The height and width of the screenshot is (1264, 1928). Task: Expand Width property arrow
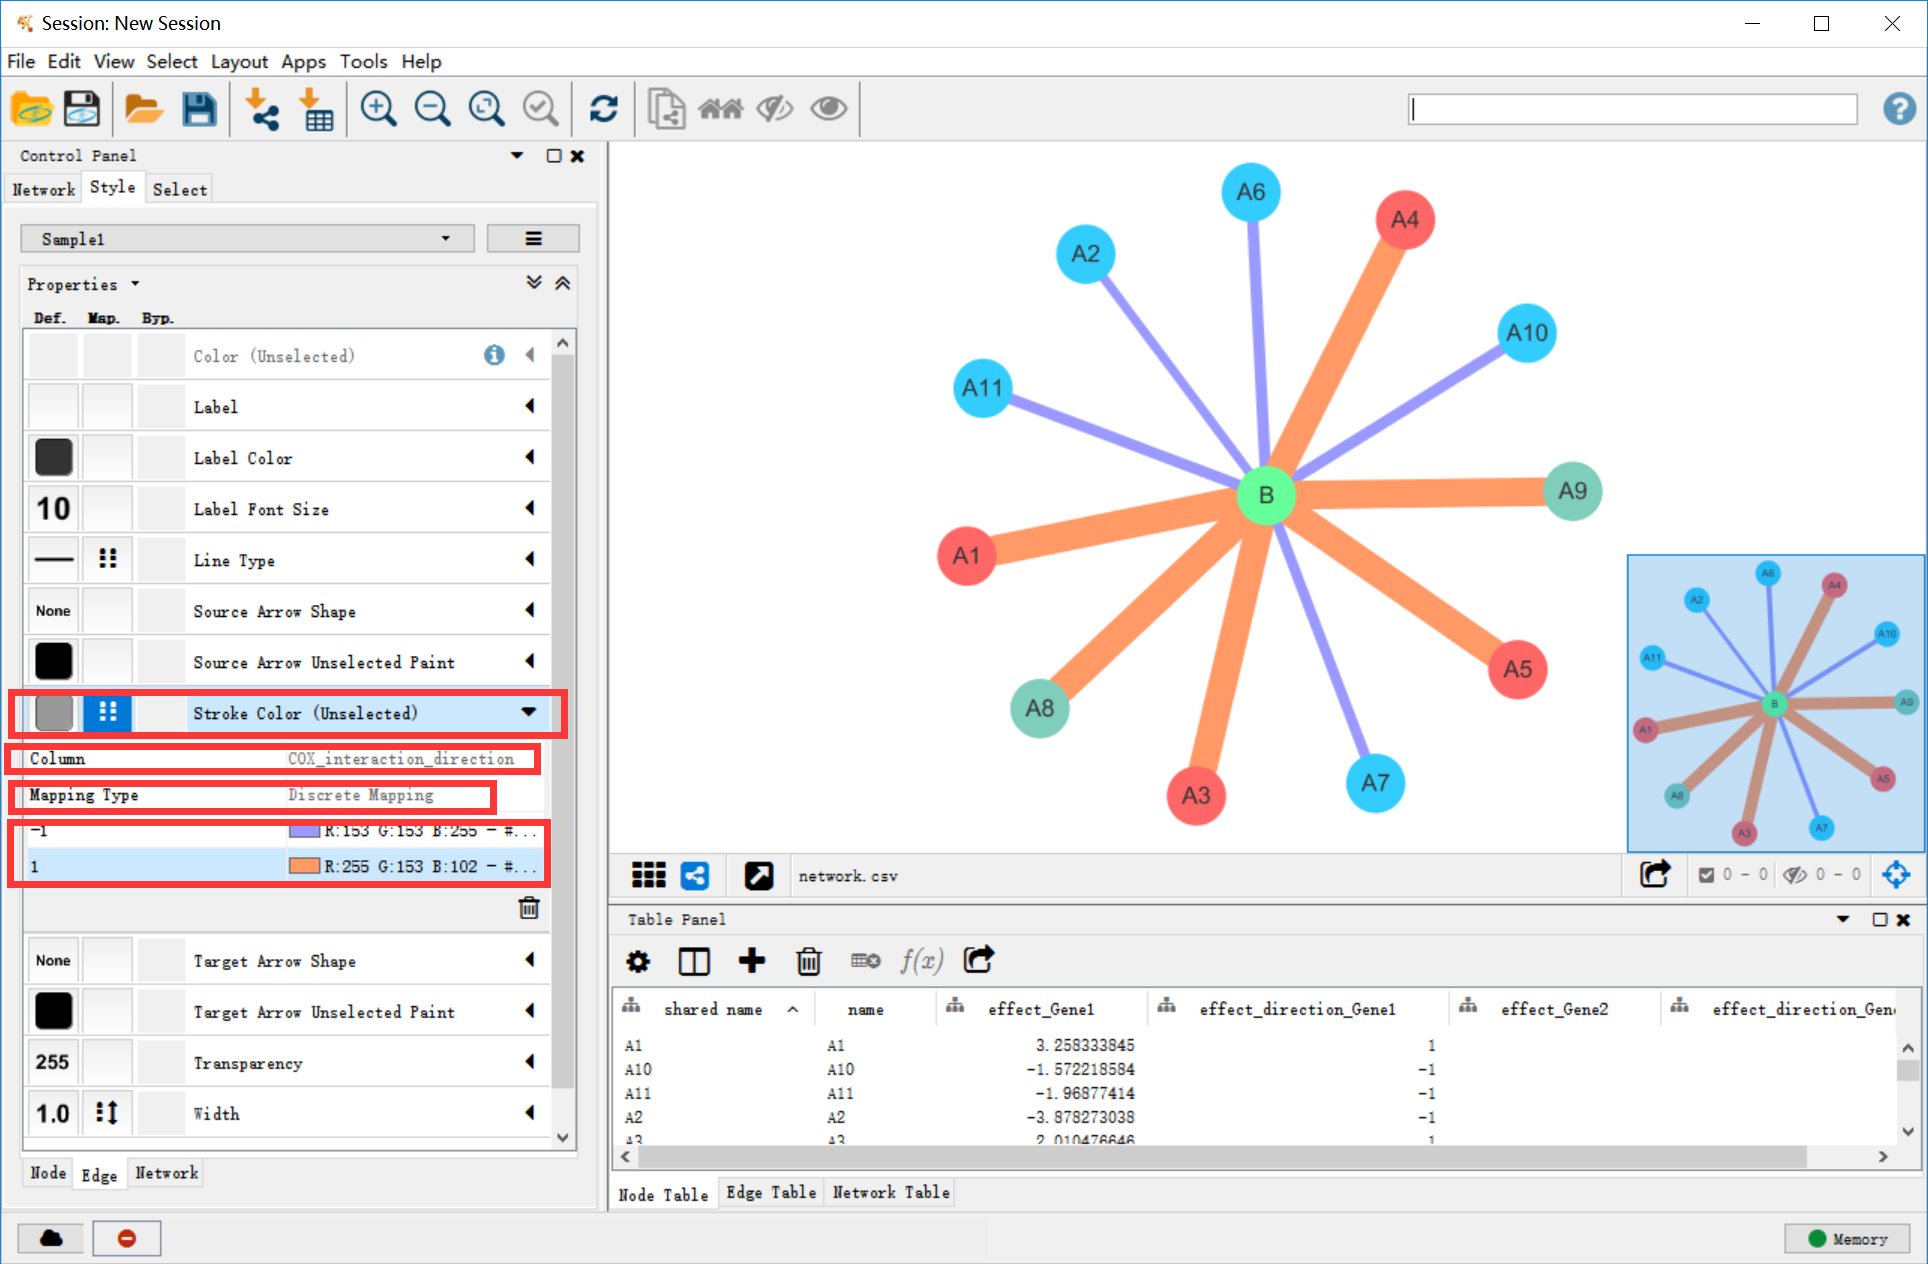(x=530, y=1112)
